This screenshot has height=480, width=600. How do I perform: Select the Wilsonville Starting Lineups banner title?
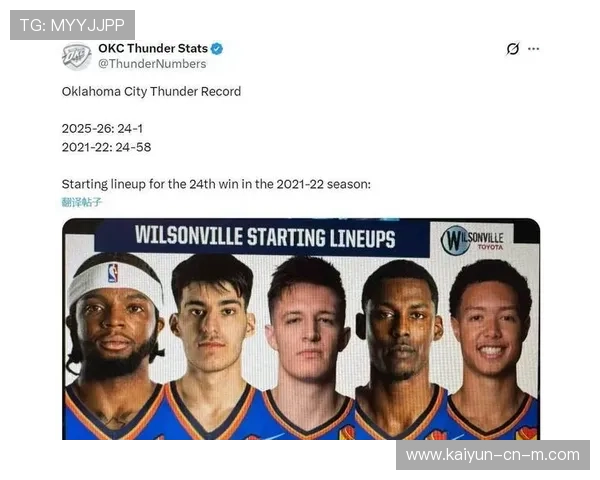[x=265, y=236]
